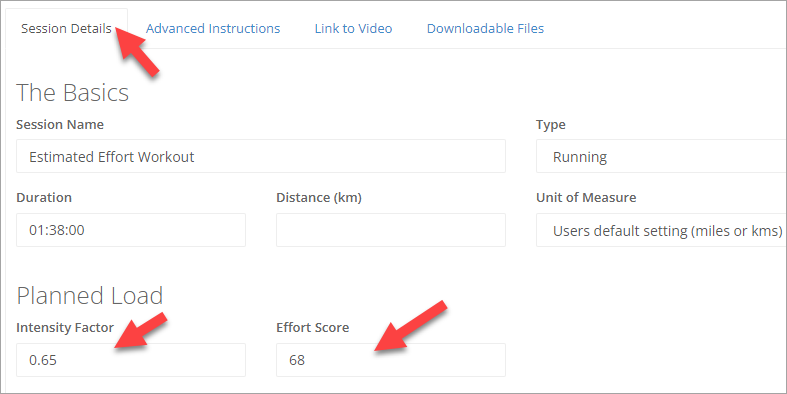
Task: Open the Advanced Instructions tab
Action: 213,29
